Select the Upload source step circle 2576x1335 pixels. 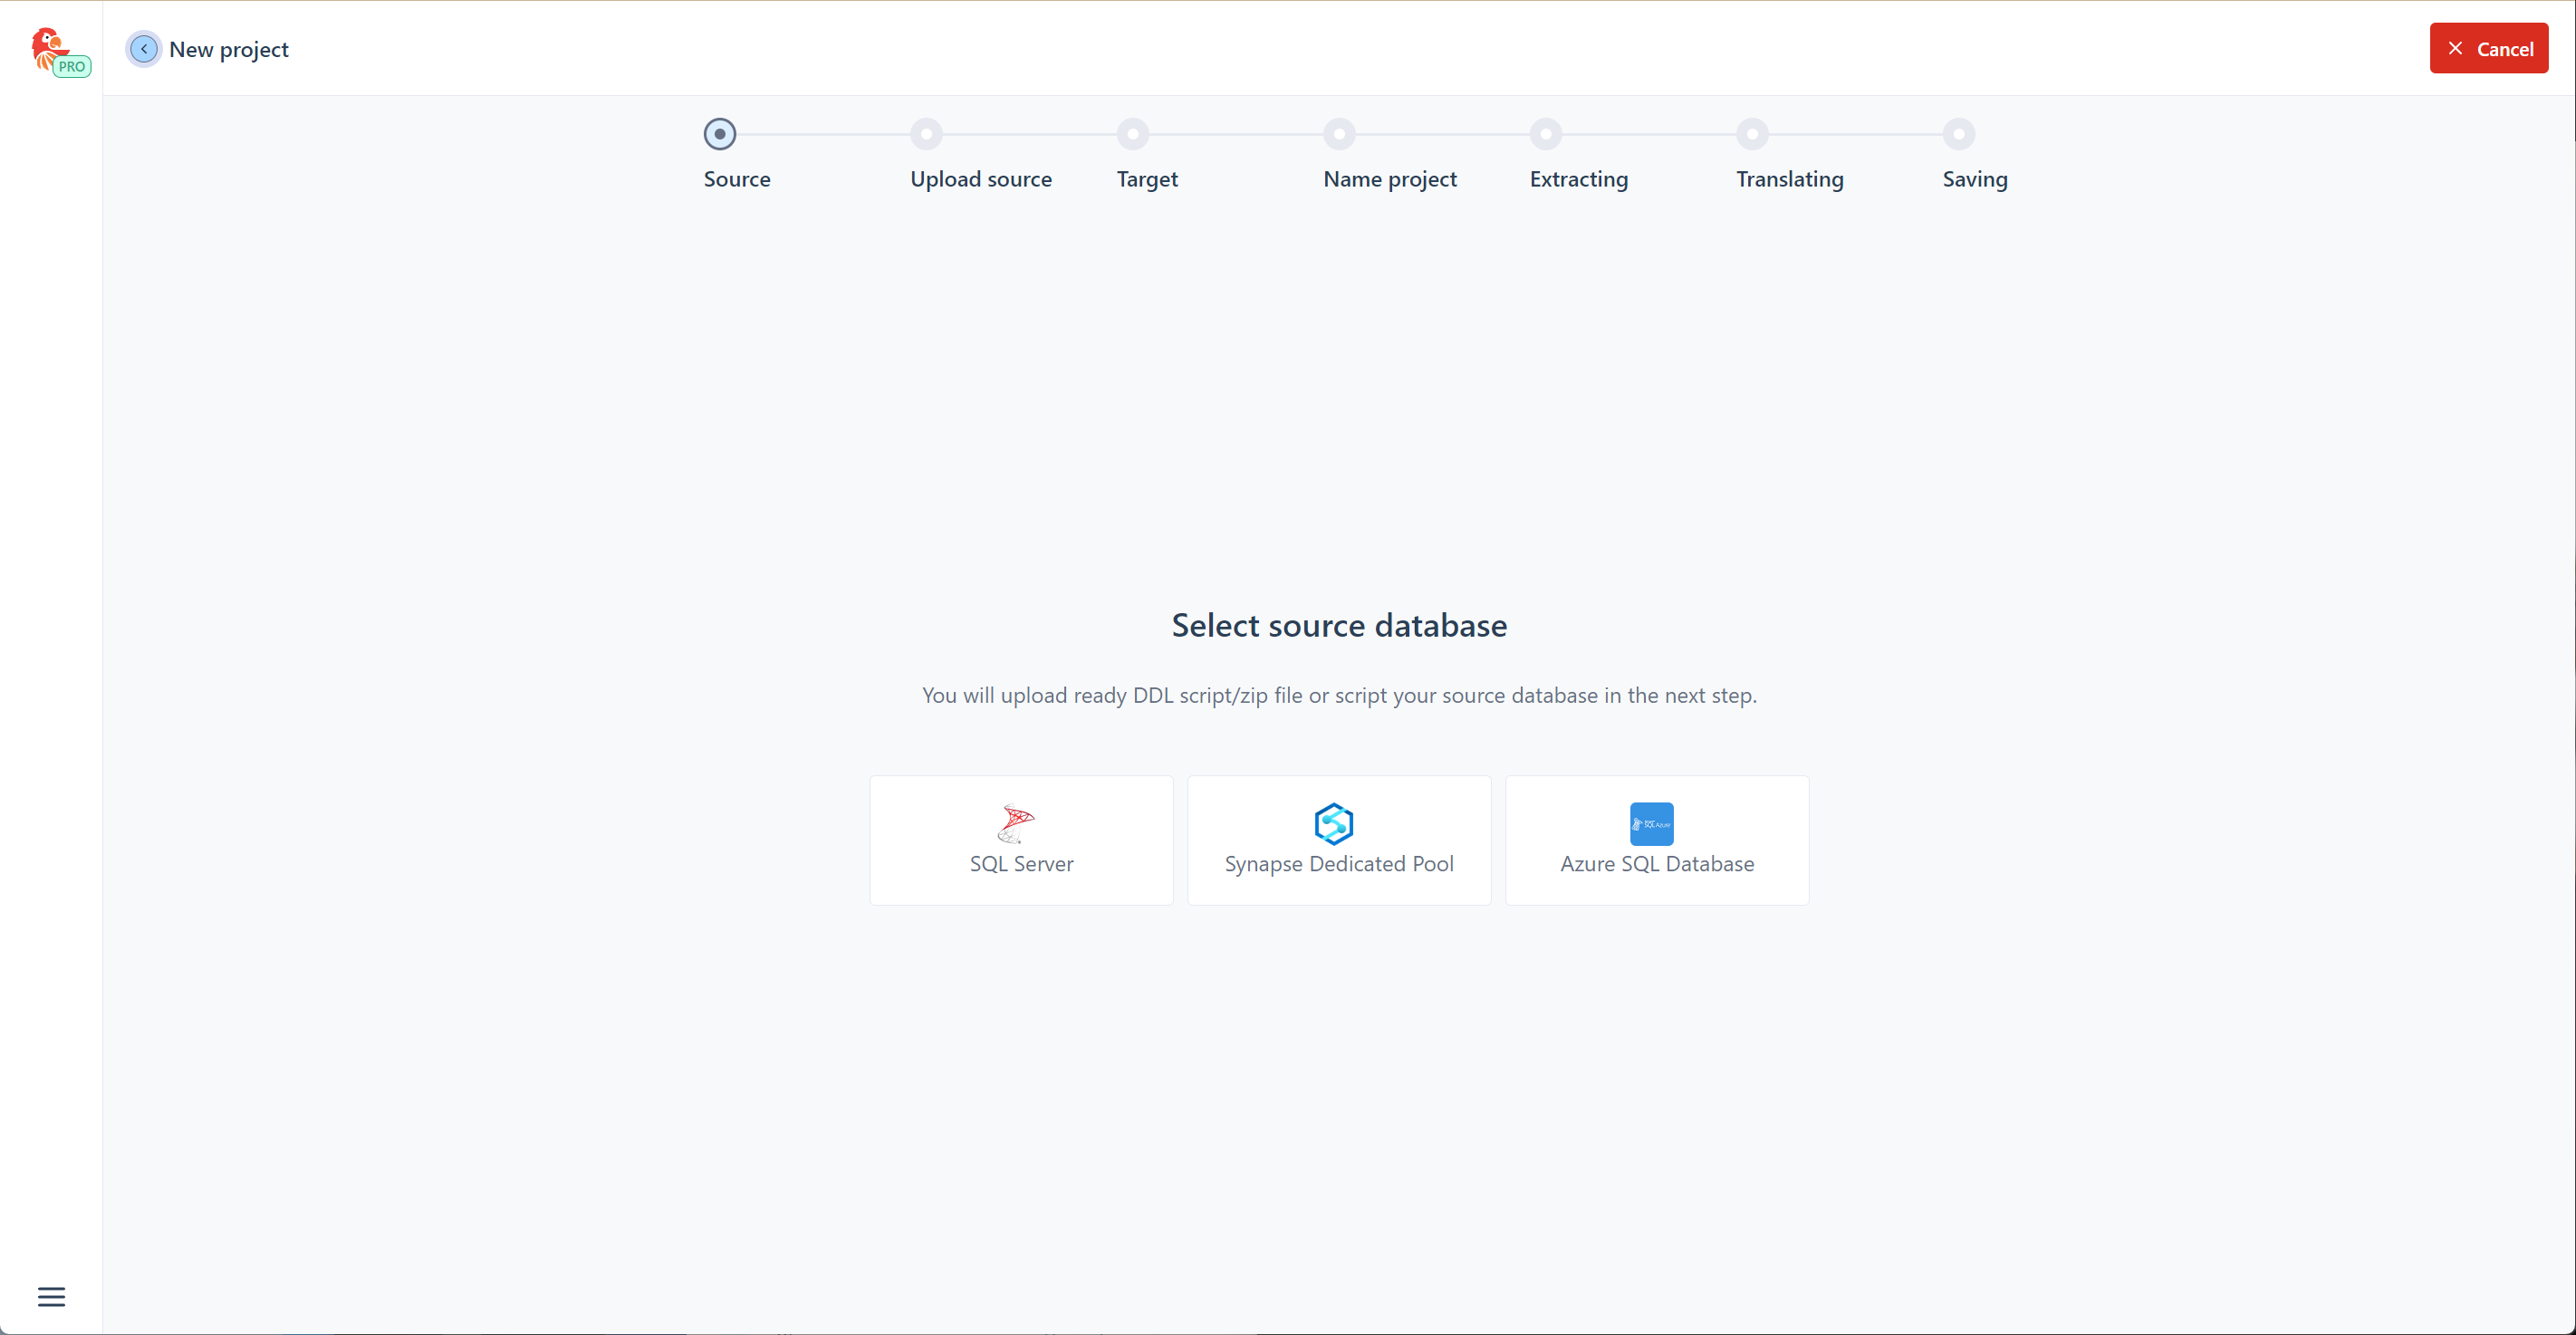[926, 134]
